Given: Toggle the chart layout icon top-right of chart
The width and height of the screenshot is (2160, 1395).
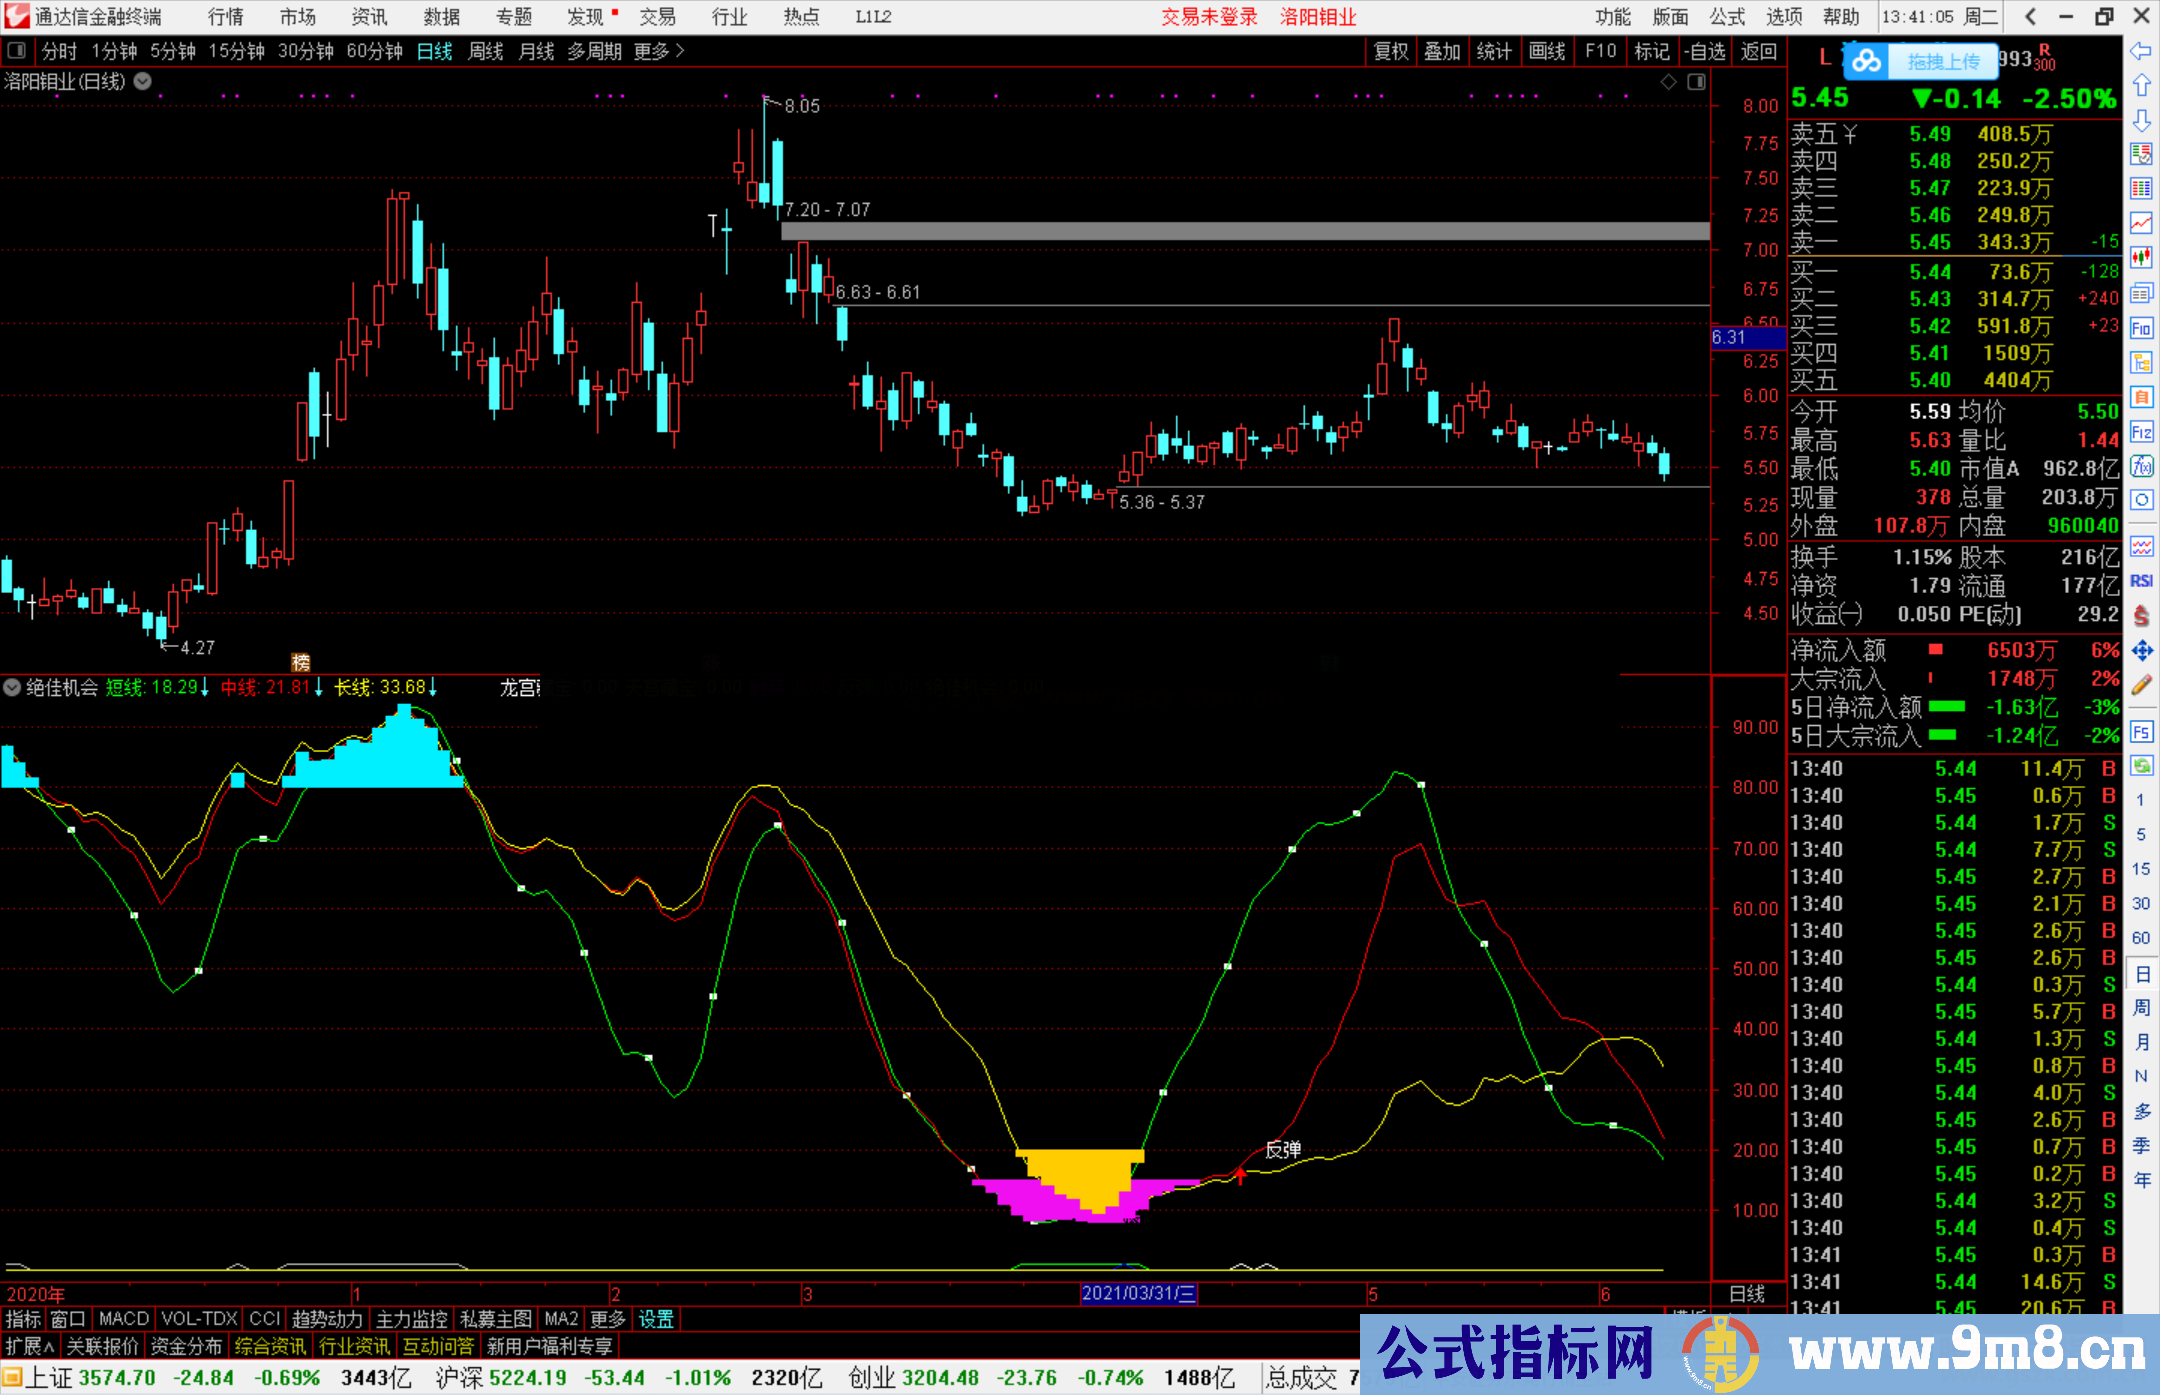Looking at the screenshot, I should pyautogui.click(x=1696, y=82).
